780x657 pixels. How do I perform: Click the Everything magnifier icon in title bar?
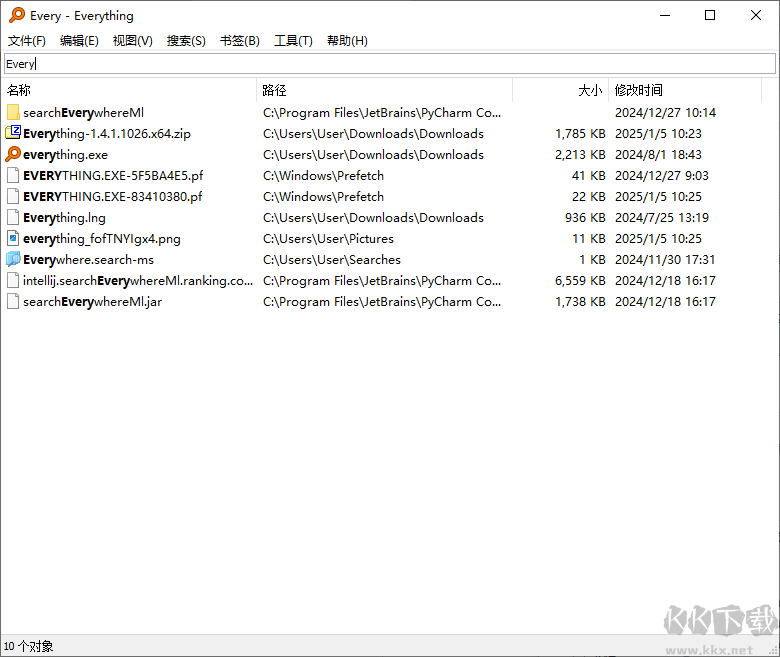[16, 15]
